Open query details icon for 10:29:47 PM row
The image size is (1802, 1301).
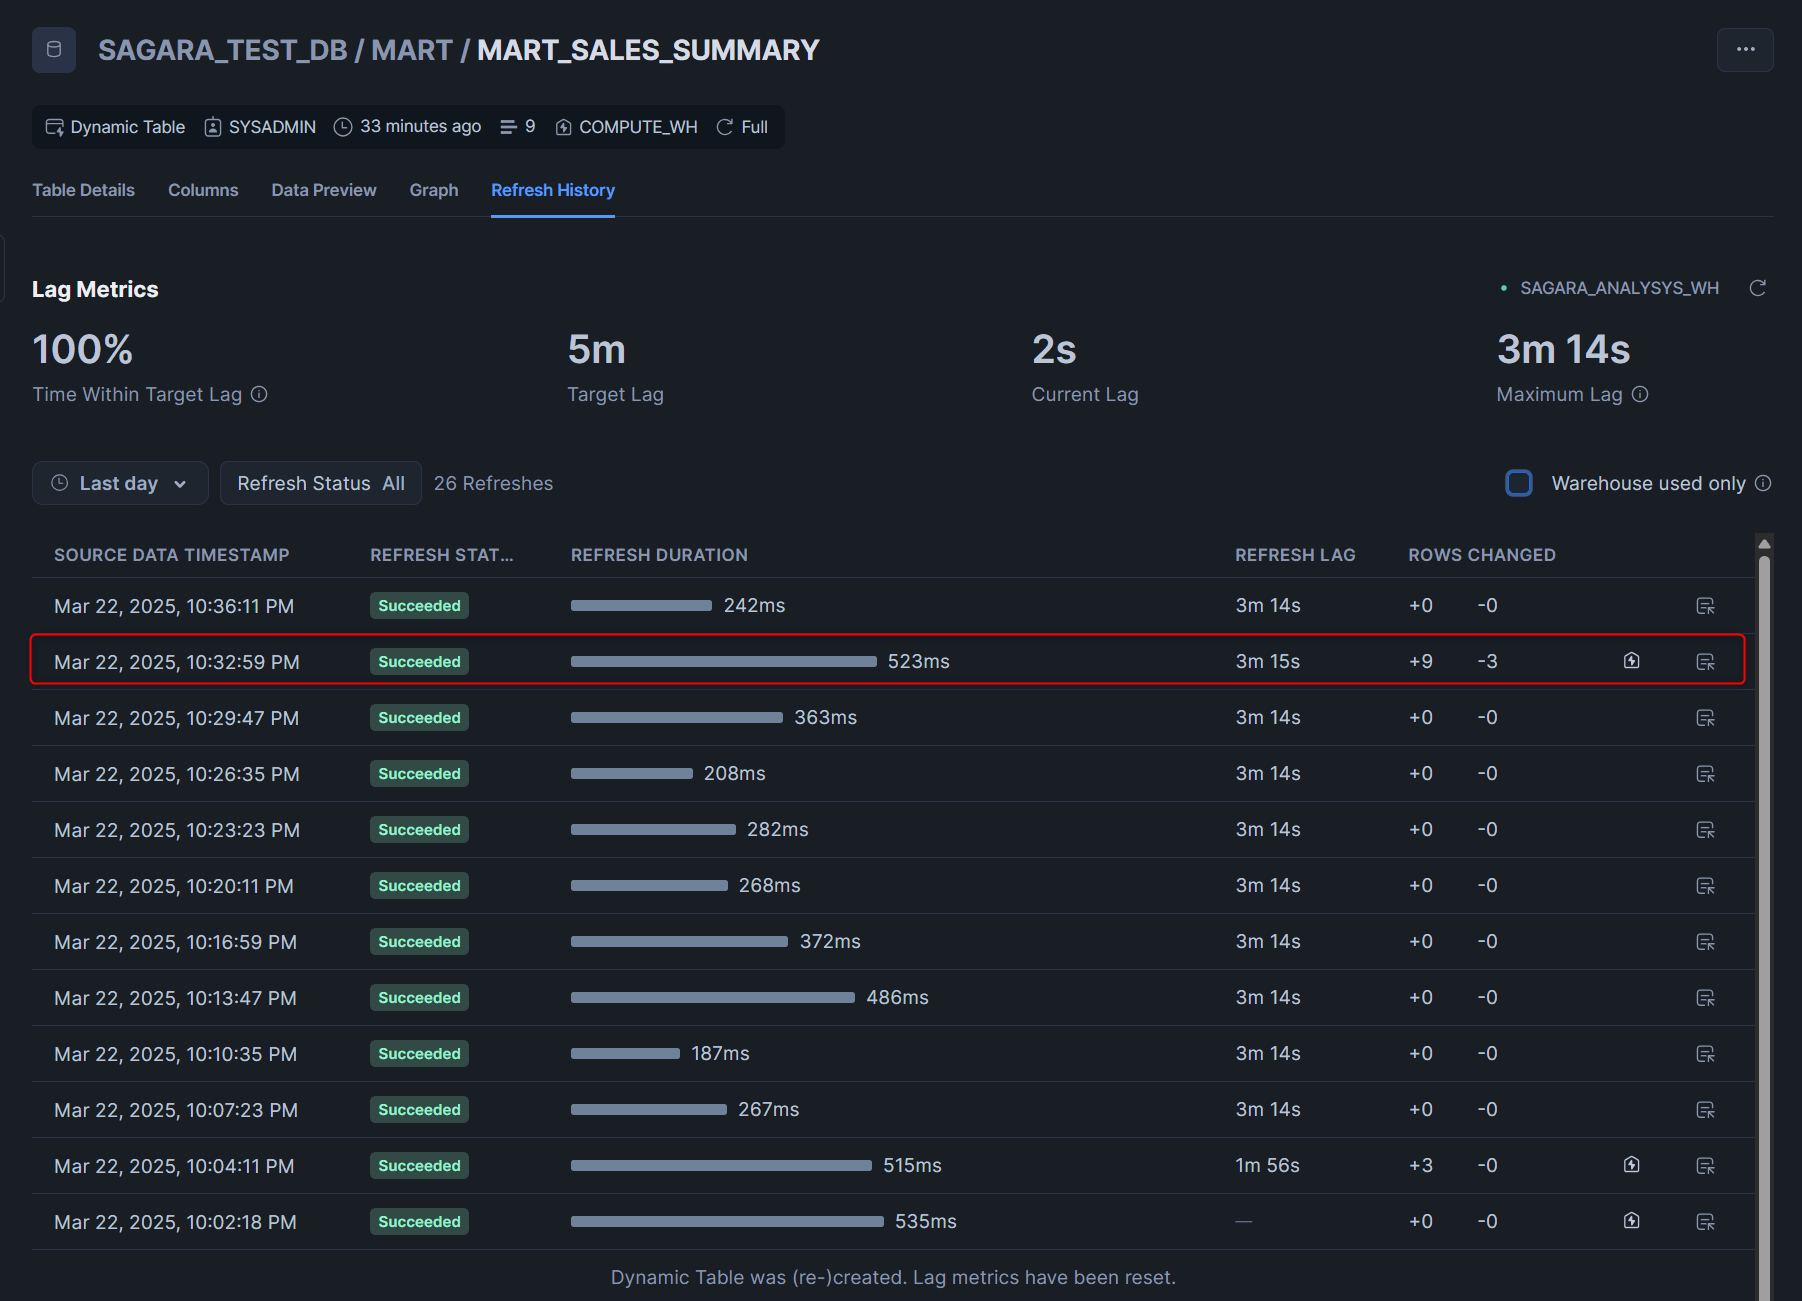point(1706,718)
